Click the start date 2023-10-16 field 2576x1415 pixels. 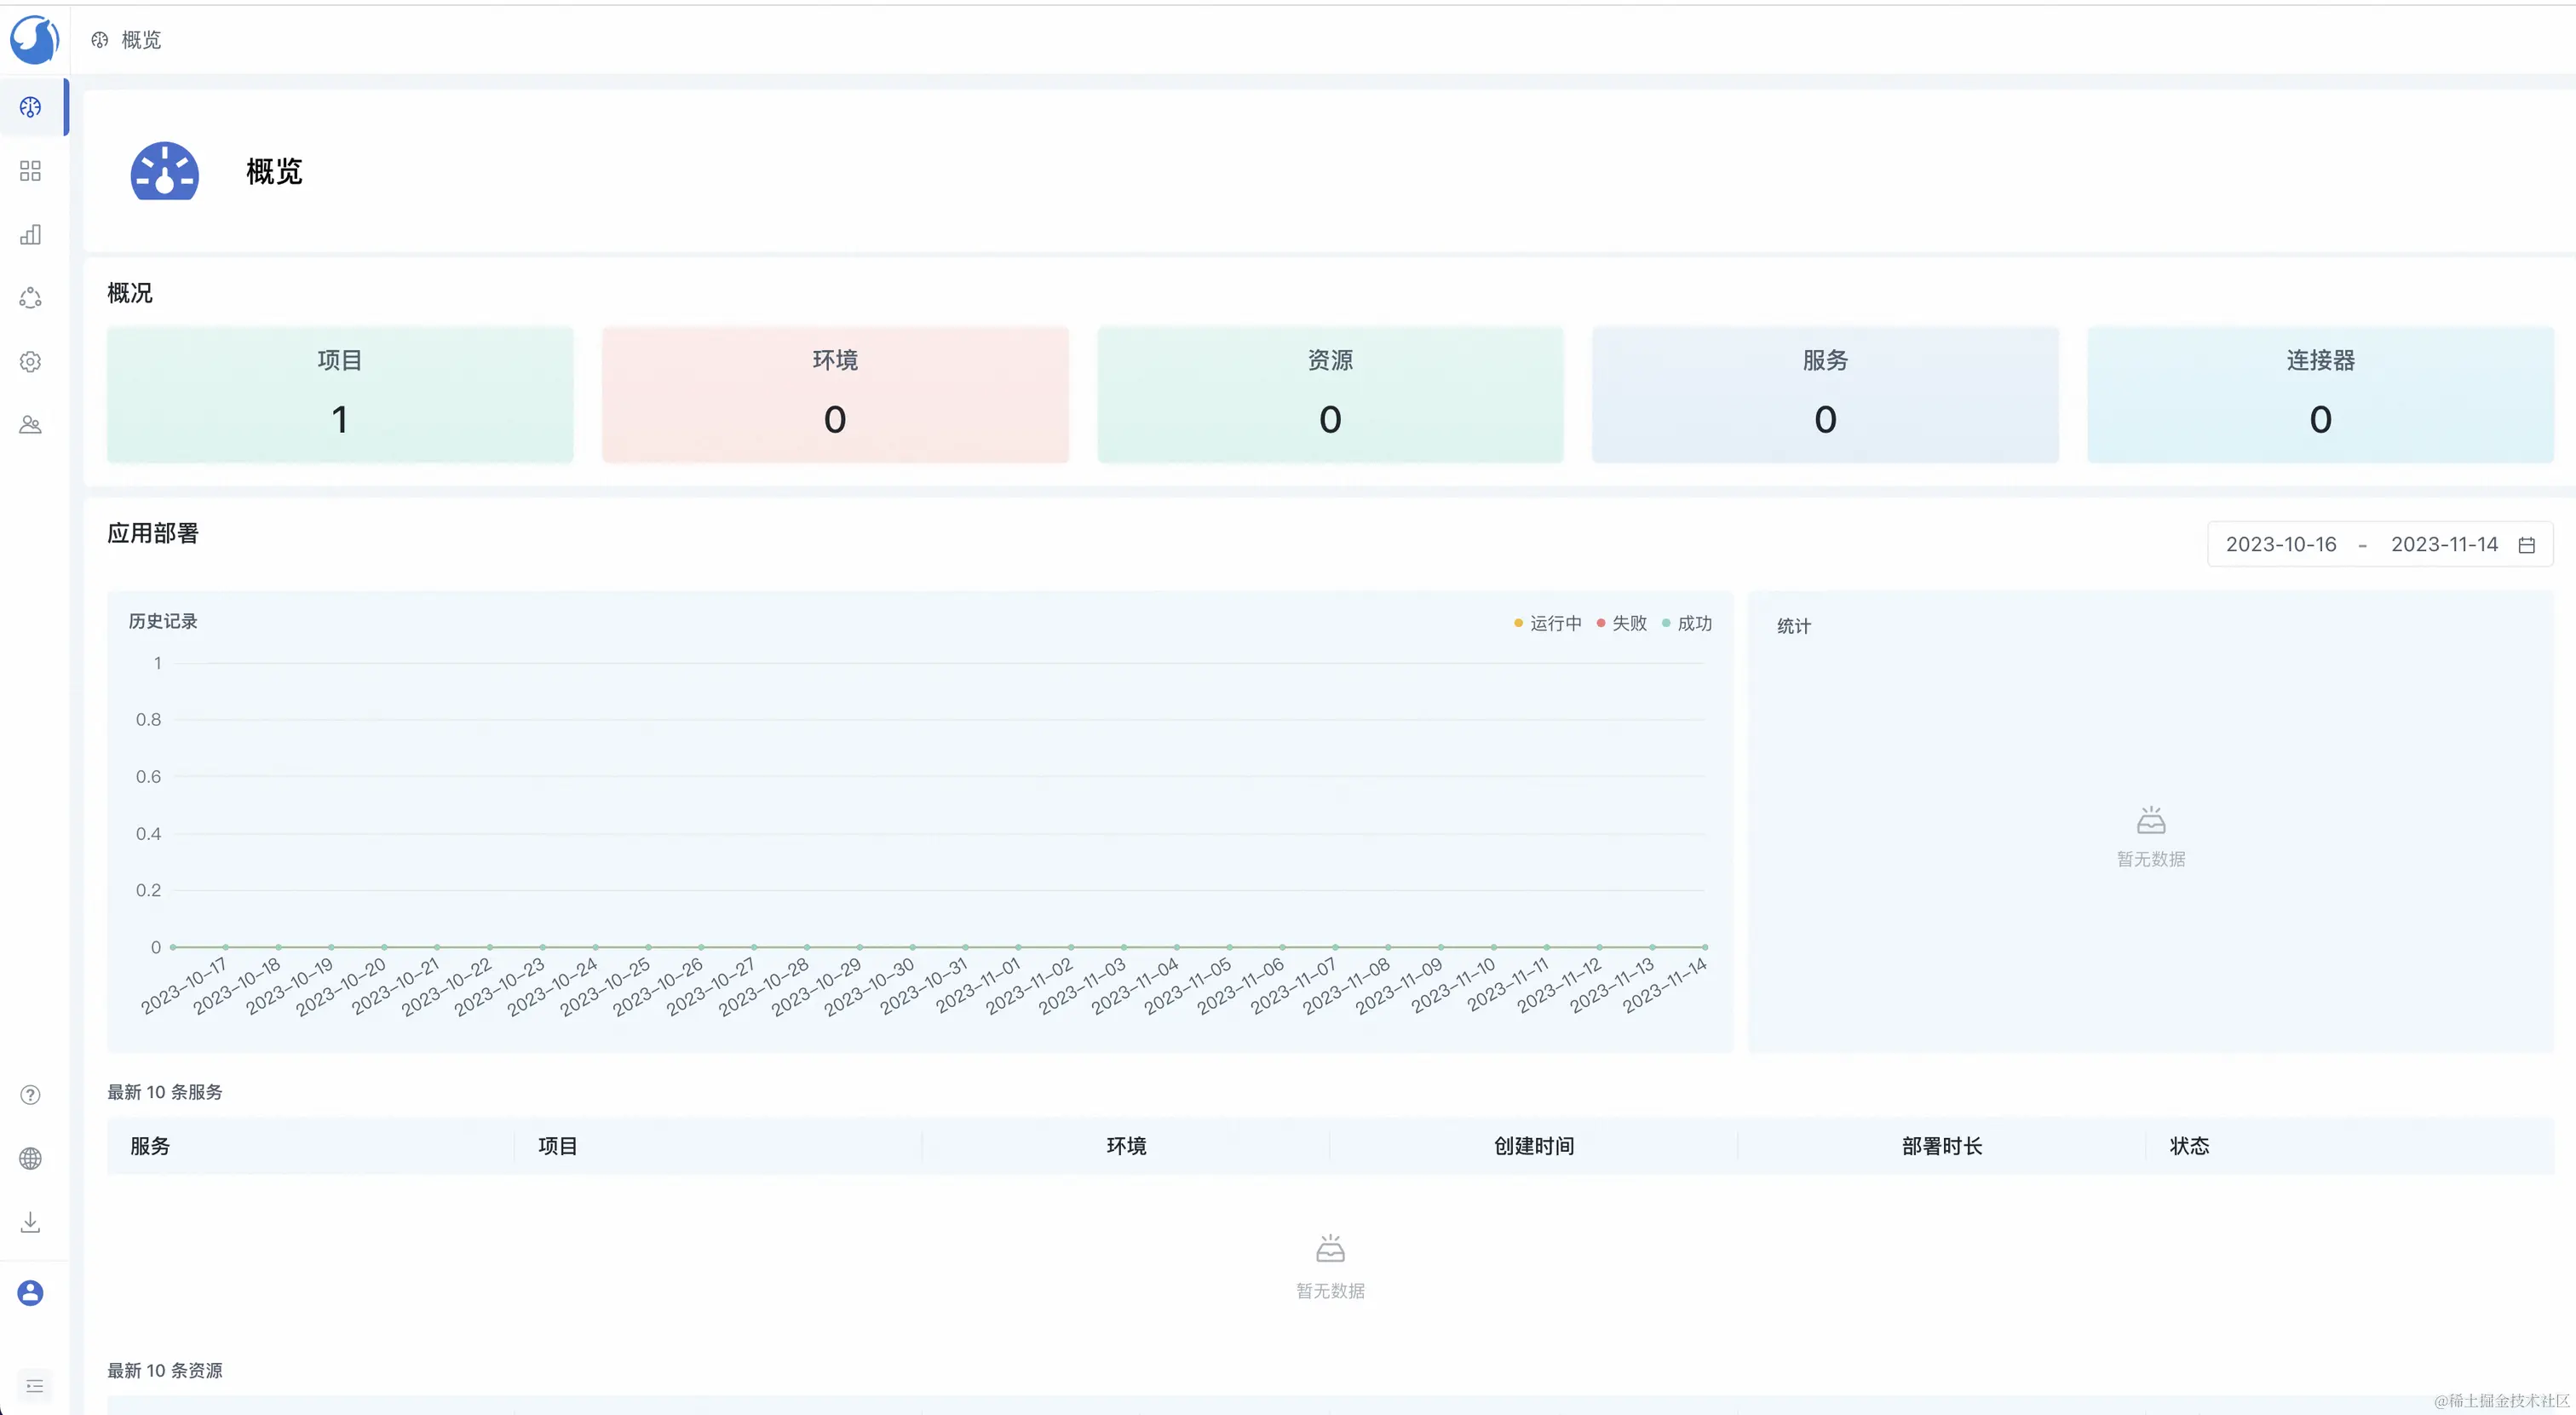pos(2280,545)
